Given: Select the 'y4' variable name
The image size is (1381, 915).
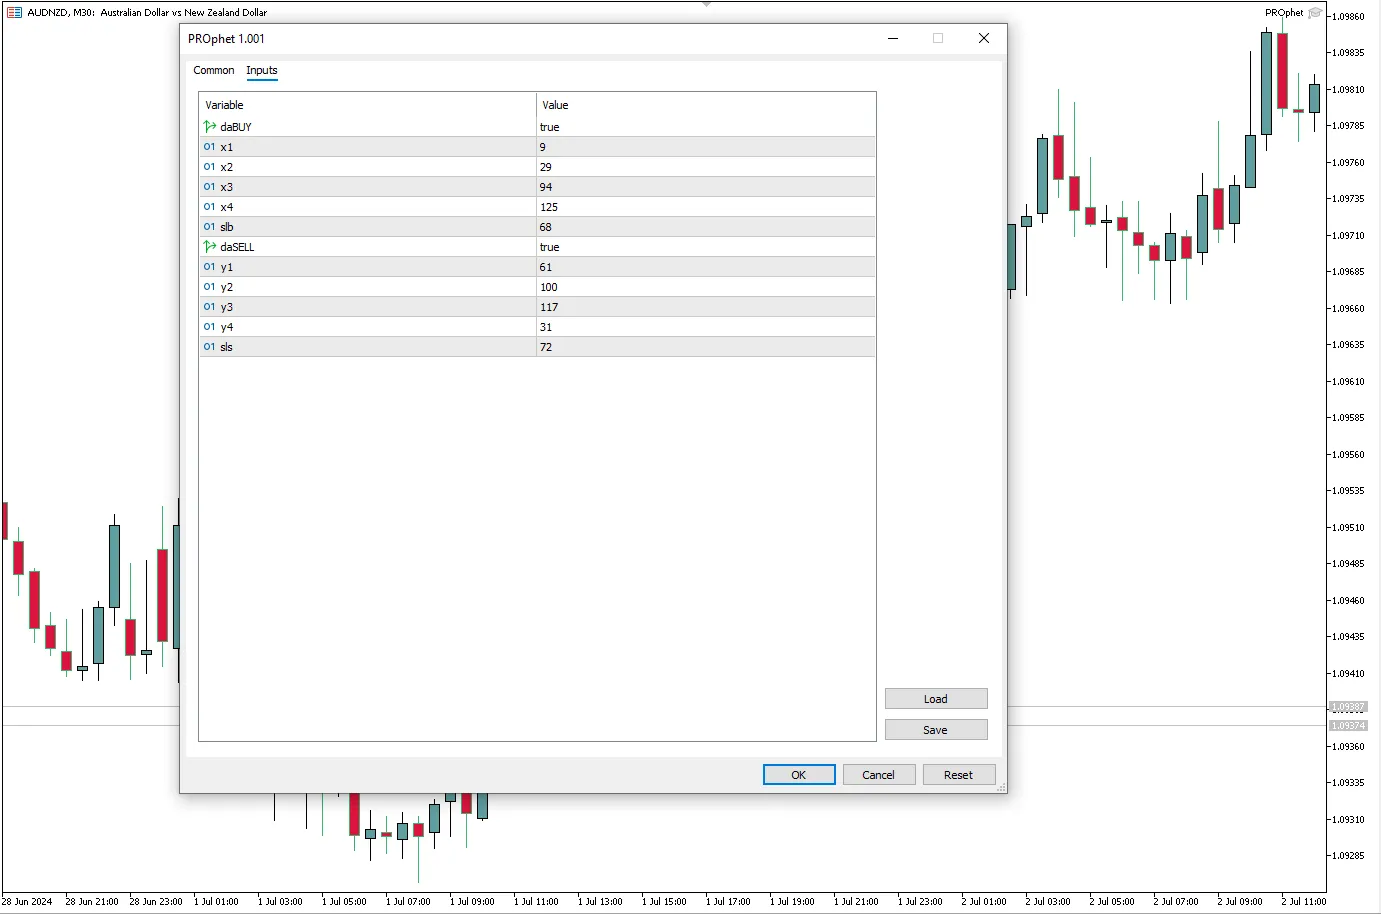Looking at the screenshot, I should click(227, 327).
